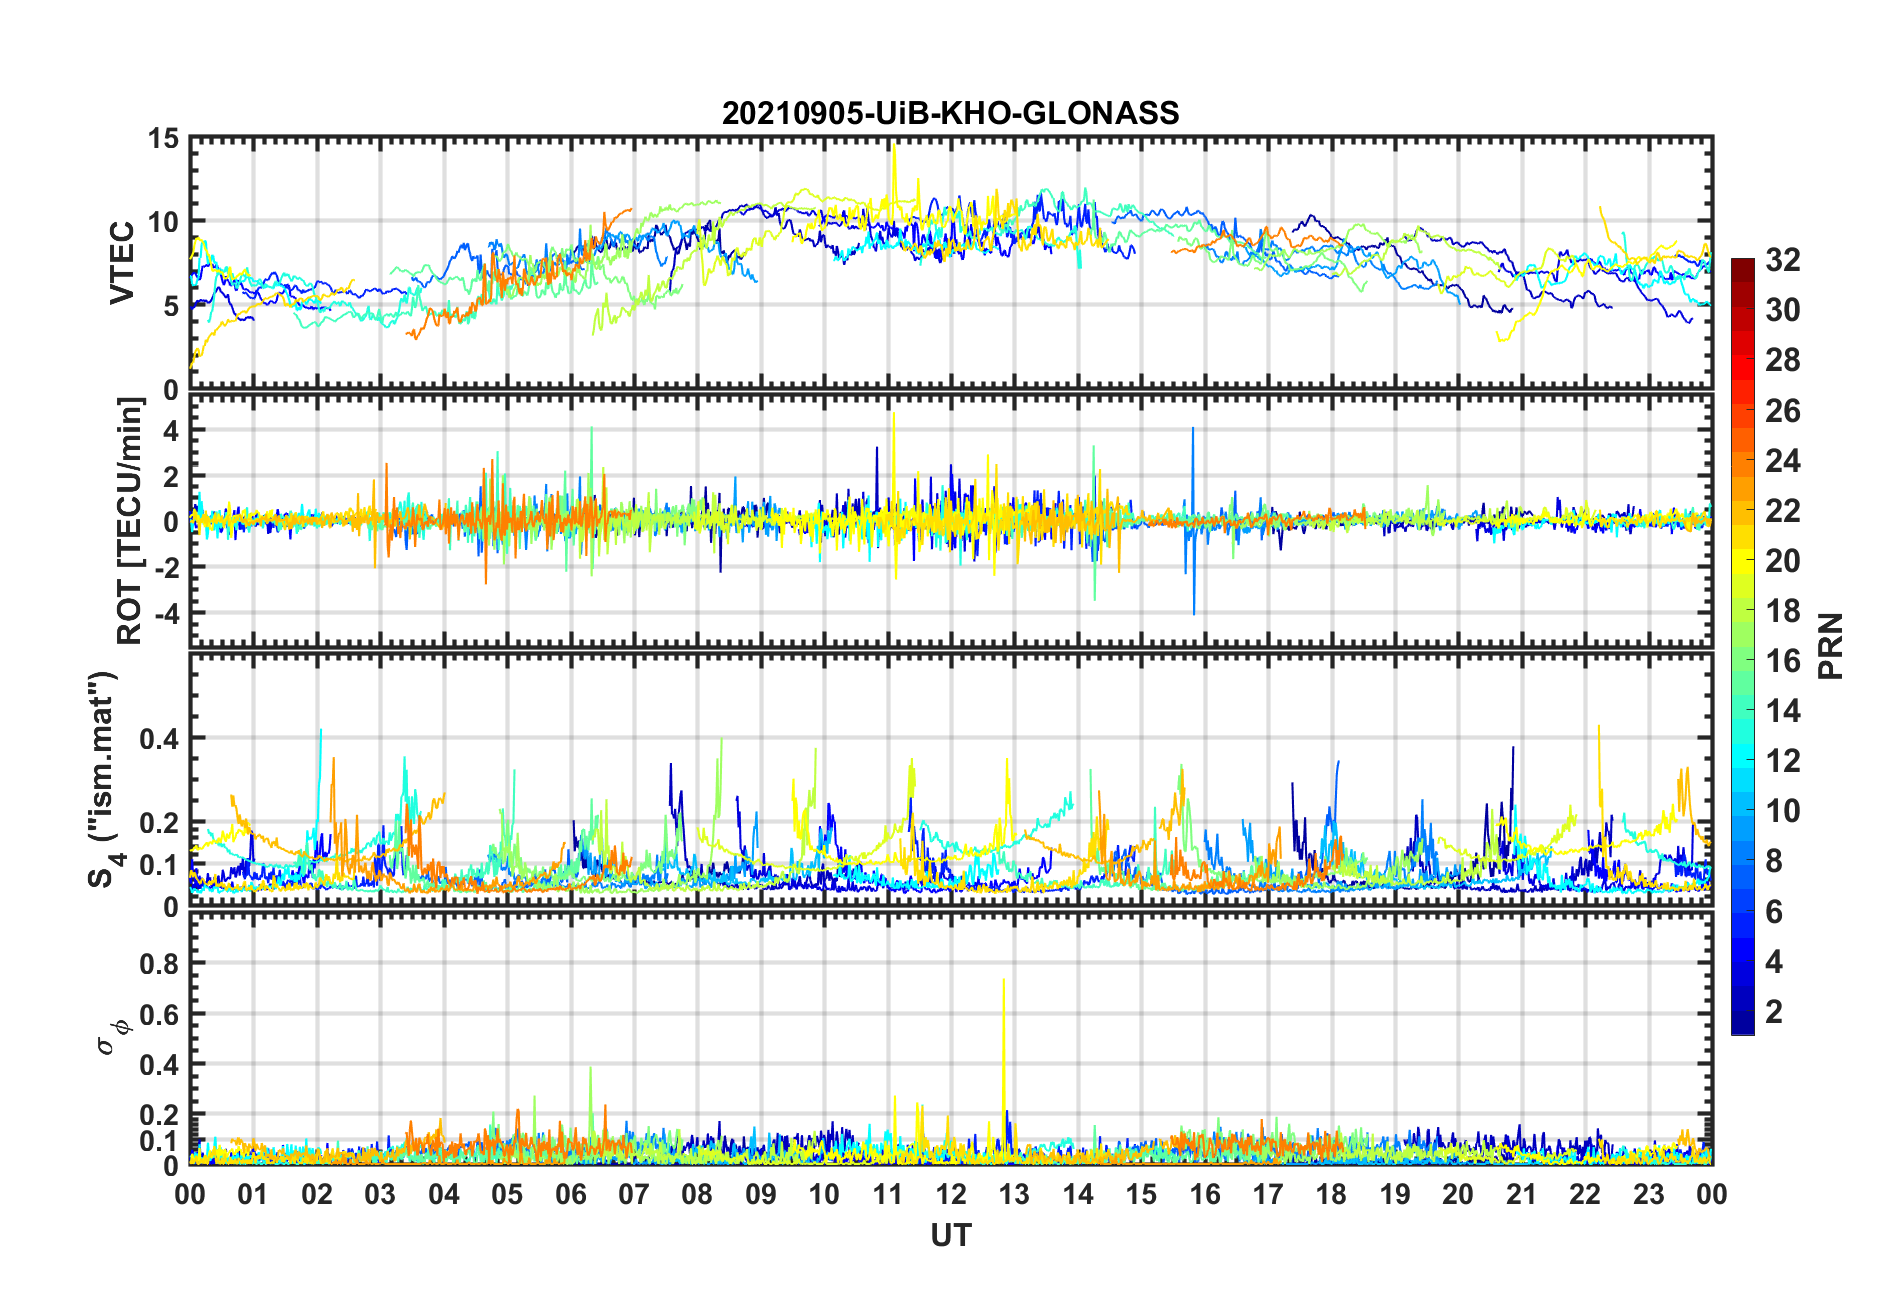
Task: Click the x-axis tick label 12
Action: point(950,1194)
